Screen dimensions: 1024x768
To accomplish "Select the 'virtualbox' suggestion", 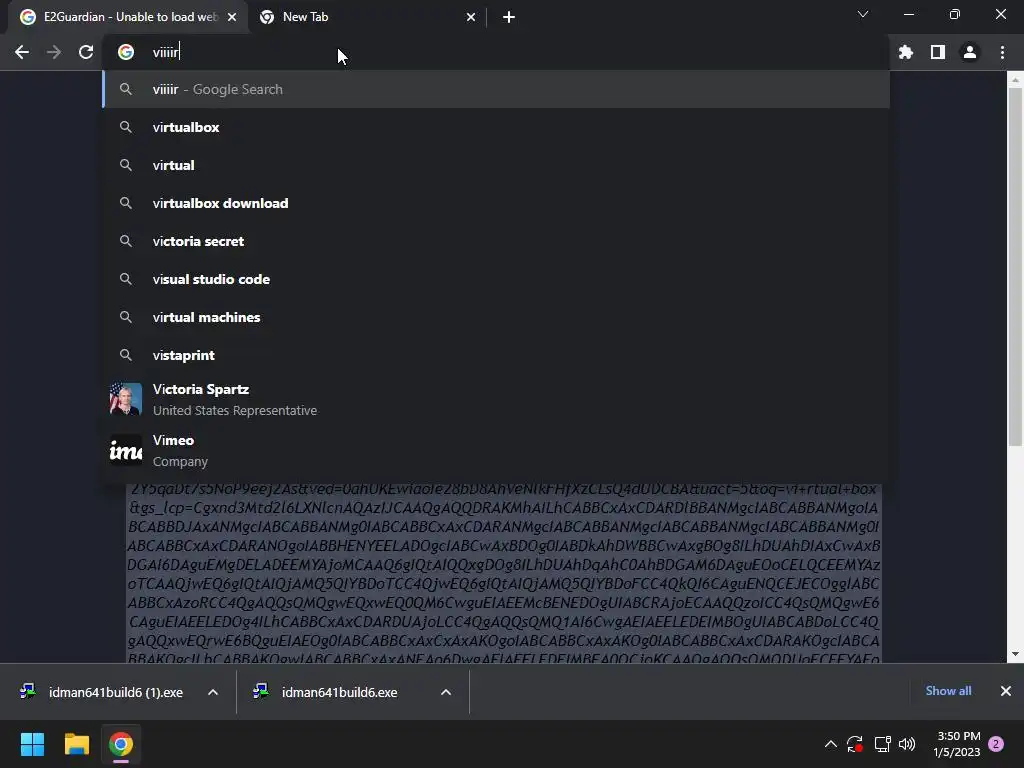I will coord(496,127).
